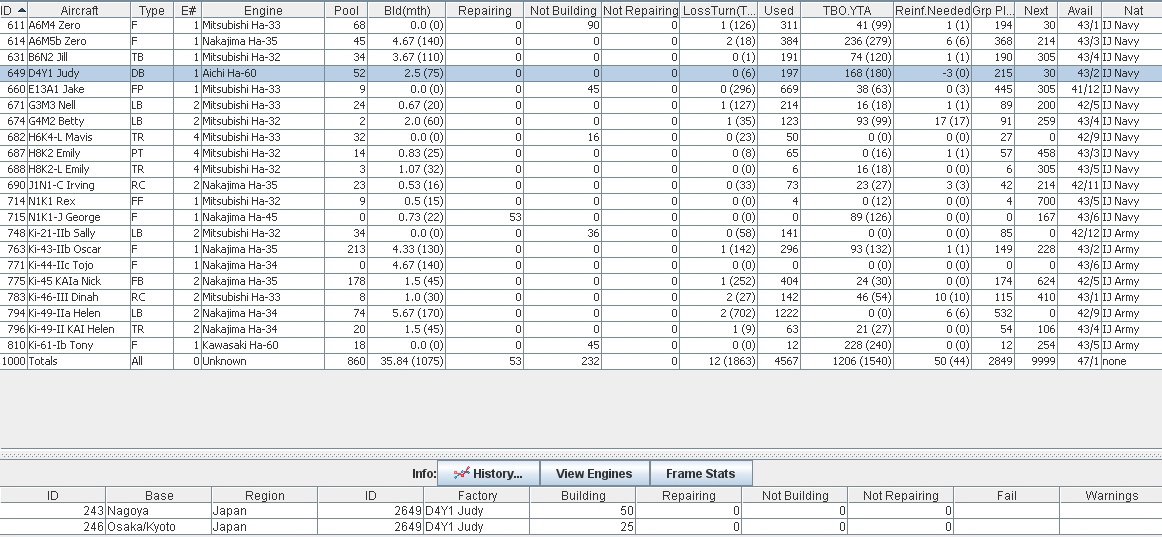This screenshot has width=1162, height=537.
Task: Sort lower table by Warnings column header
Action: pyautogui.click(x=1111, y=496)
